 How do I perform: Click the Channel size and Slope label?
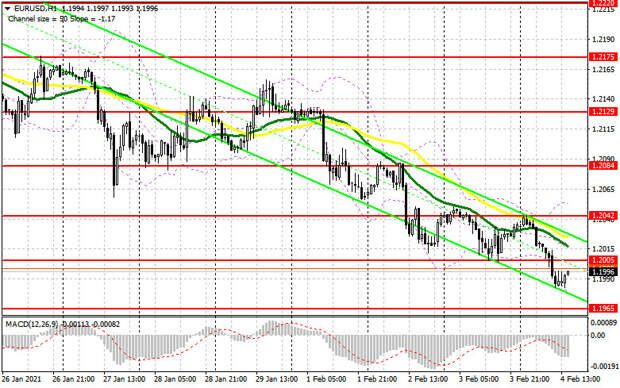(x=62, y=19)
